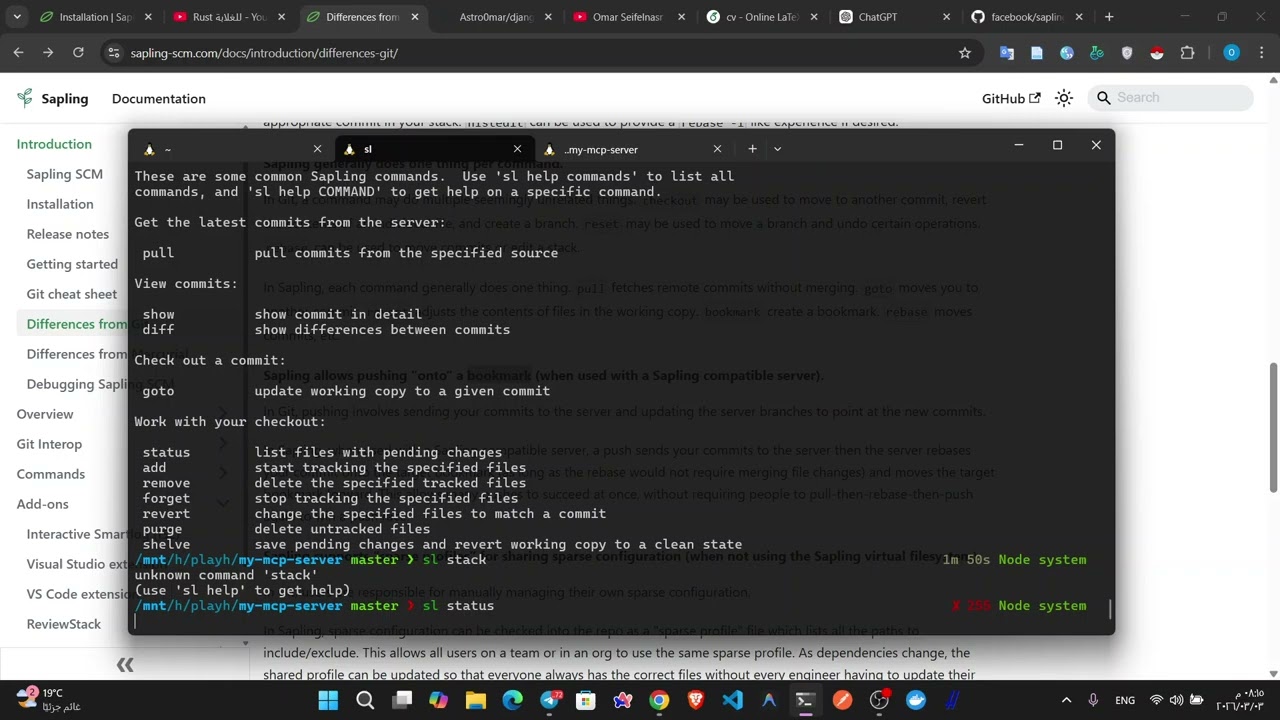Viewport: 1280px width, 720px height.
Task: Open the Git cheat sheet sidebar page
Action: point(72,294)
